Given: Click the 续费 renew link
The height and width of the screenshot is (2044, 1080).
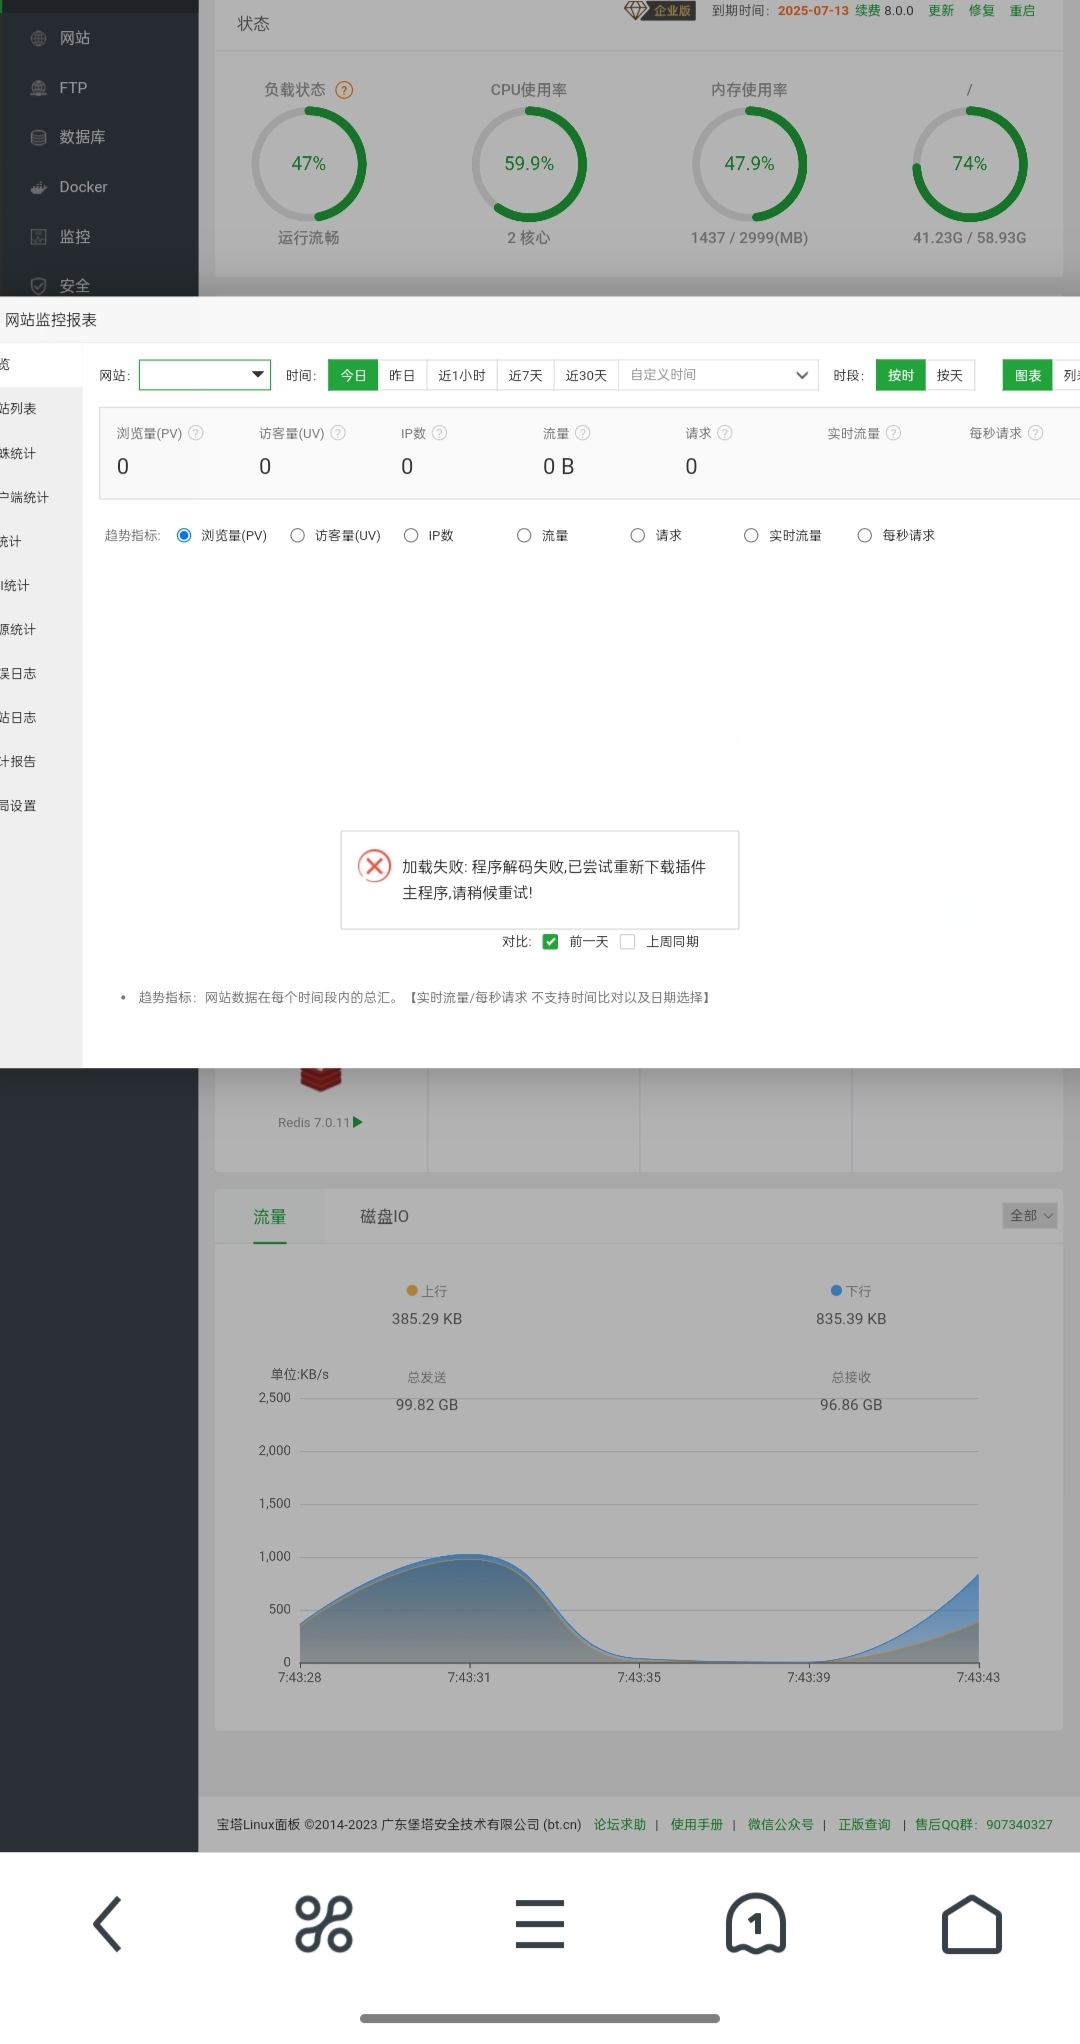Looking at the screenshot, I should 867,11.
